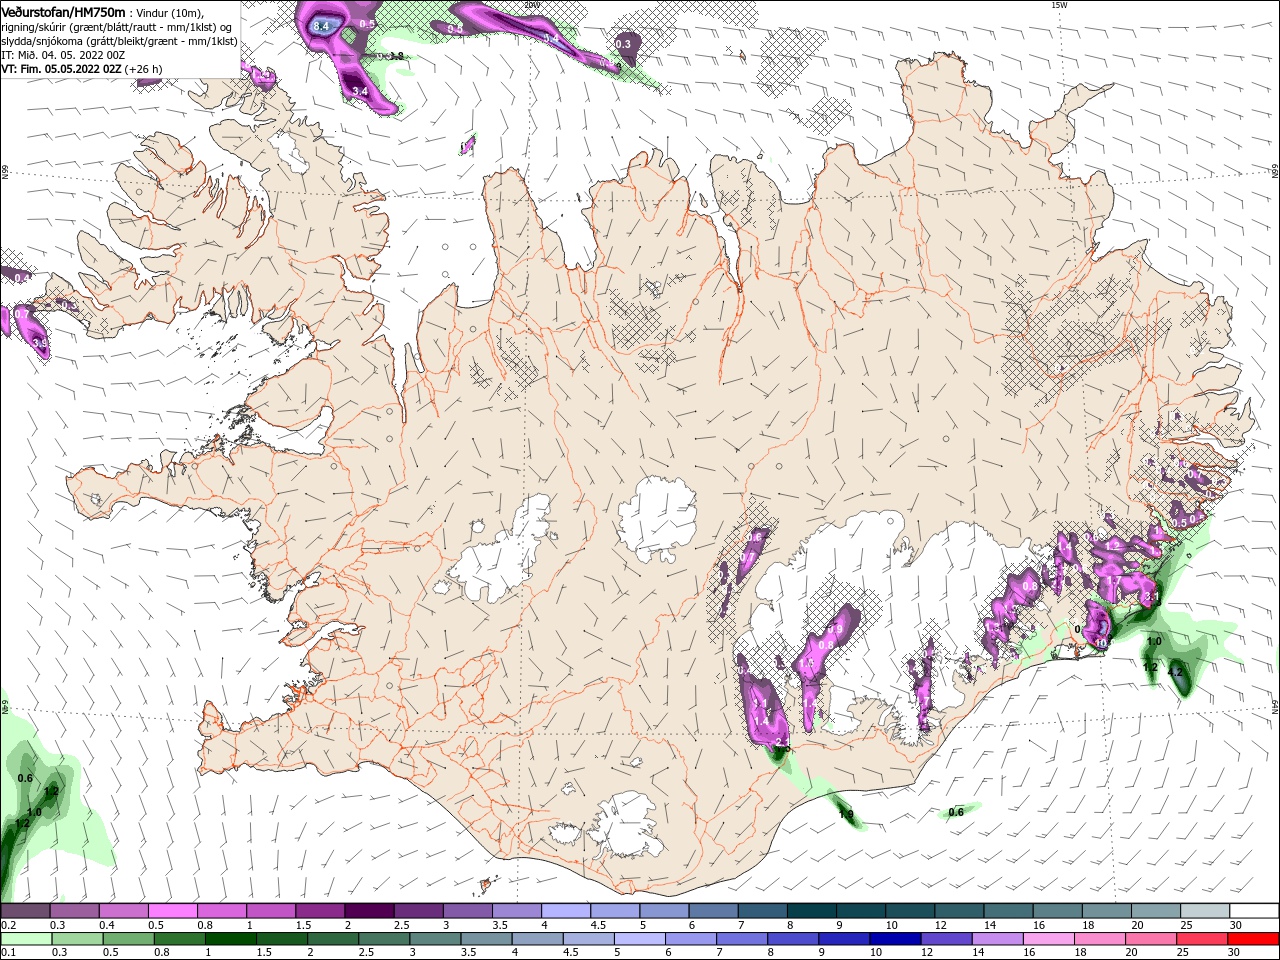1280x960 pixels.
Task: Click the 1.9 rain value offshore south coast
Action: tap(846, 815)
